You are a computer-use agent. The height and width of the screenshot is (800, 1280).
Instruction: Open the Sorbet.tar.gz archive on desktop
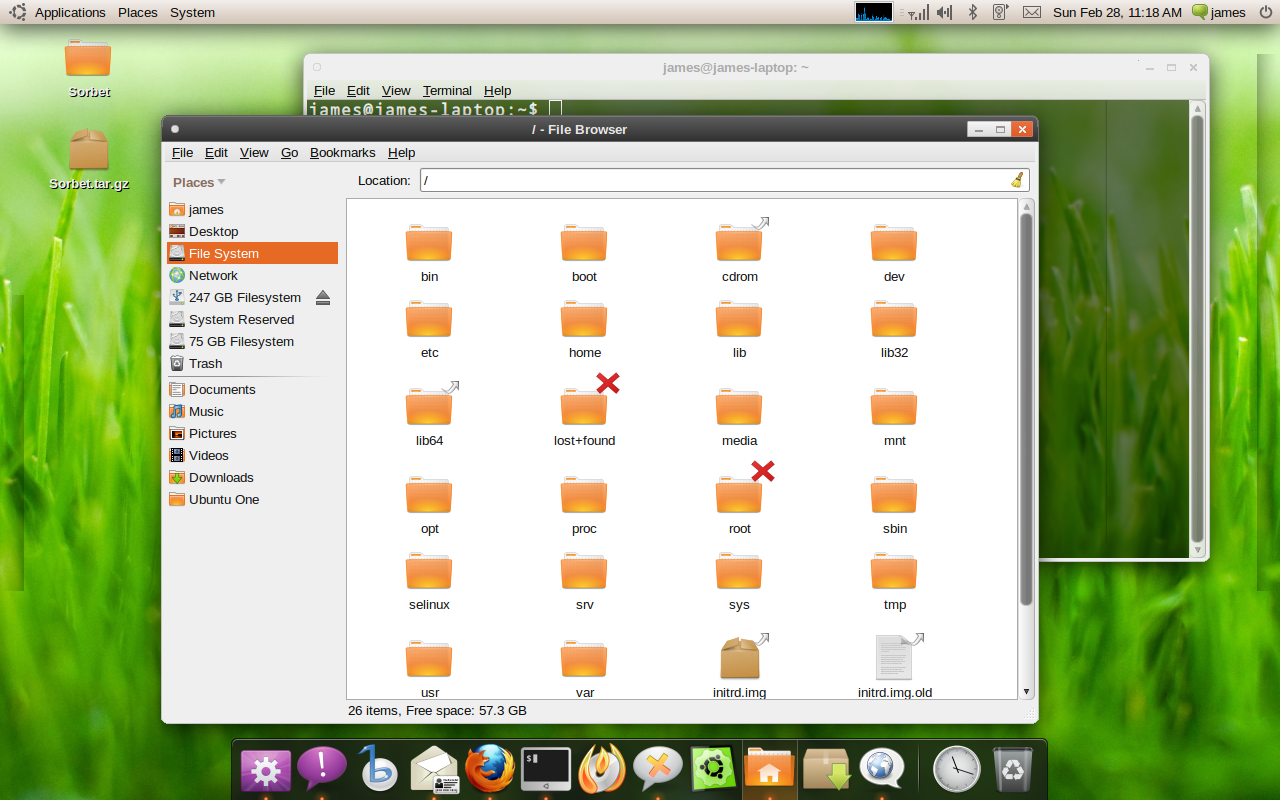(x=89, y=151)
